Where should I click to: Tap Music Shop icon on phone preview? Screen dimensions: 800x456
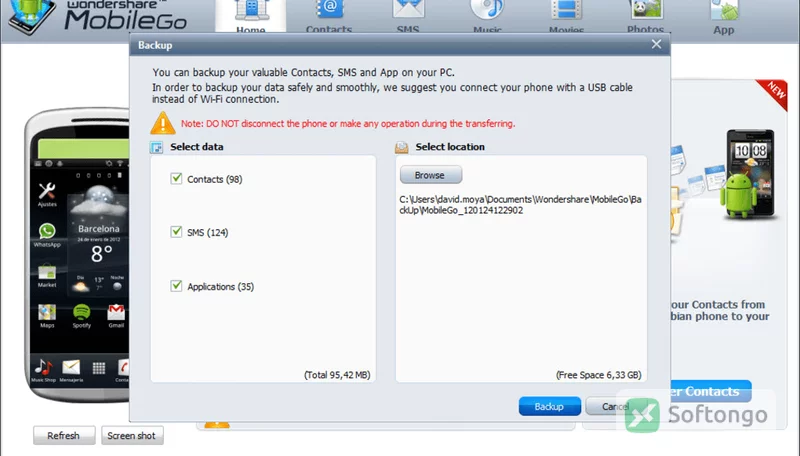click(x=43, y=370)
